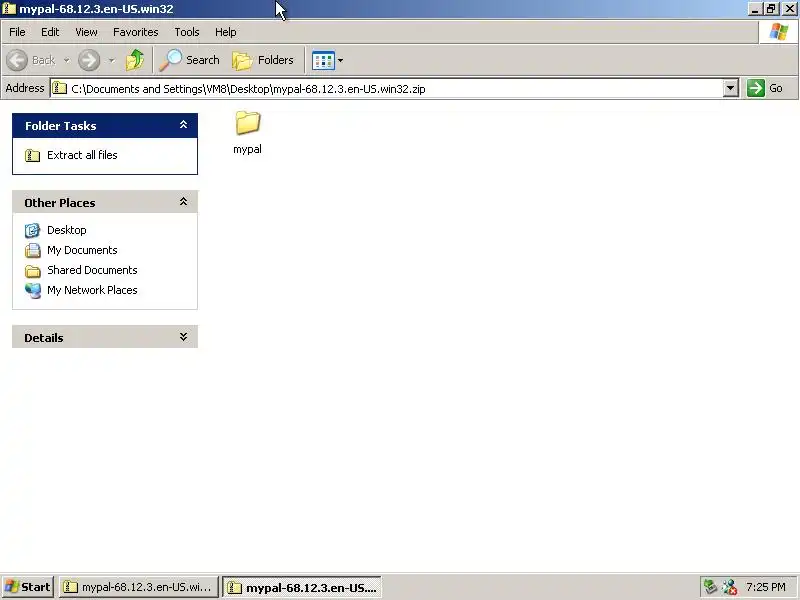Viewport: 800px width, 600px height.
Task: Toggle the Folders tree pane
Action: pyautogui.click(x=263, y=60)
